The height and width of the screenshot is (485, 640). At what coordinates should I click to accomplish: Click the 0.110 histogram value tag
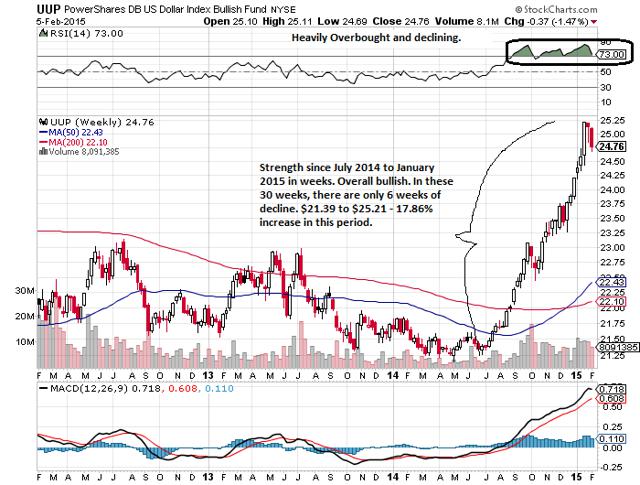[x=611, y=439]
